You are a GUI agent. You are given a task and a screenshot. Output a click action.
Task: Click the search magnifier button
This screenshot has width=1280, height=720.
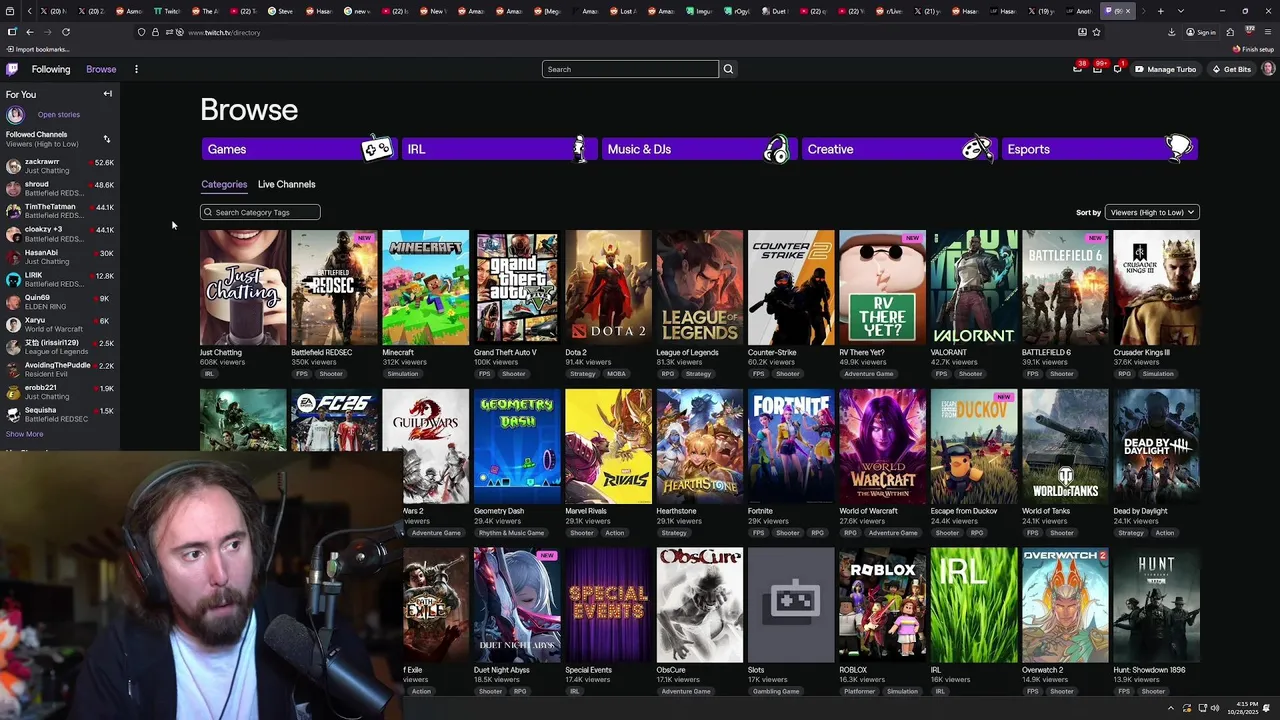pyautogui.click(x=728, y=69)
